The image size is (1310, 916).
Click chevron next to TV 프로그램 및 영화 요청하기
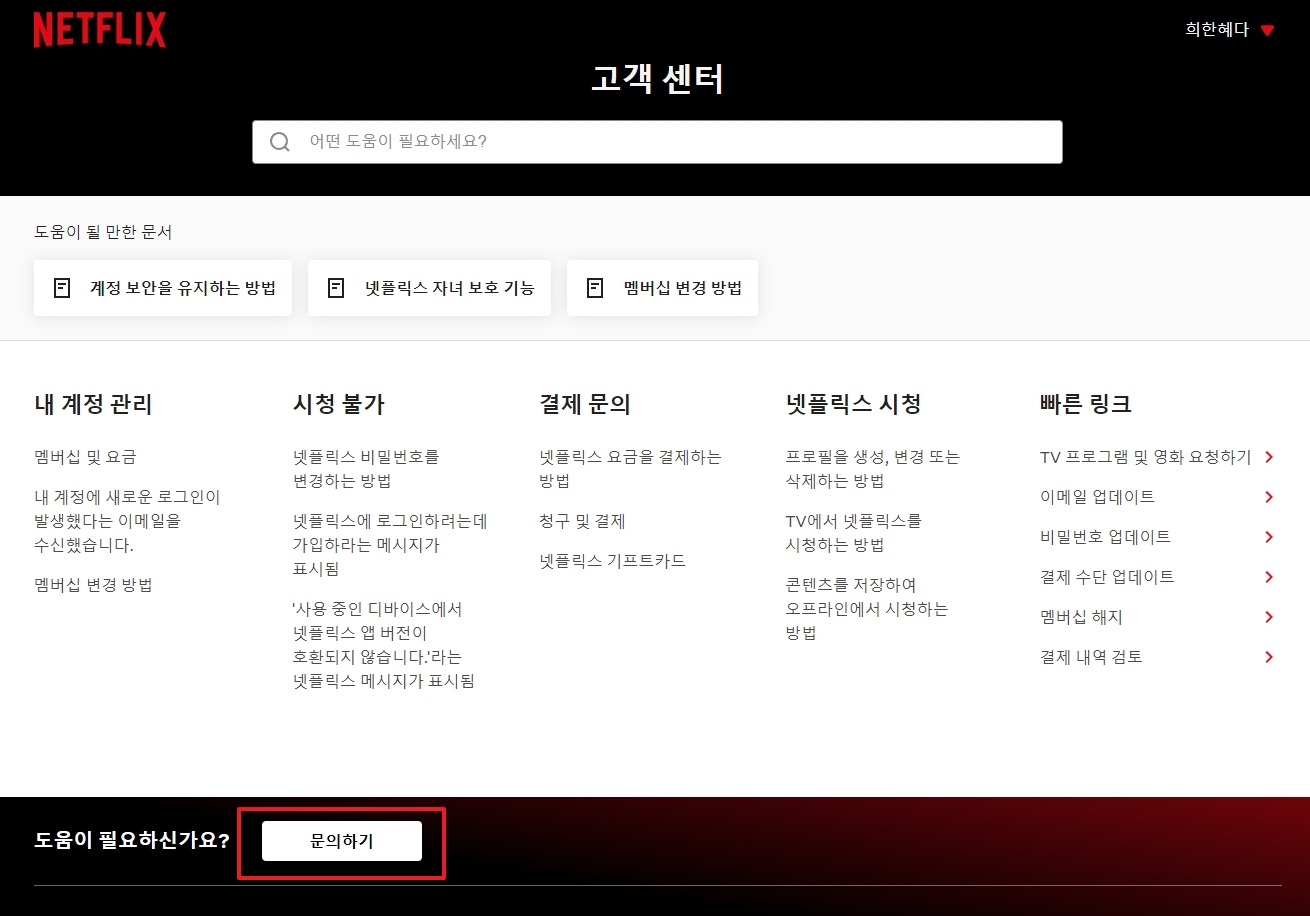[1269, 457]
